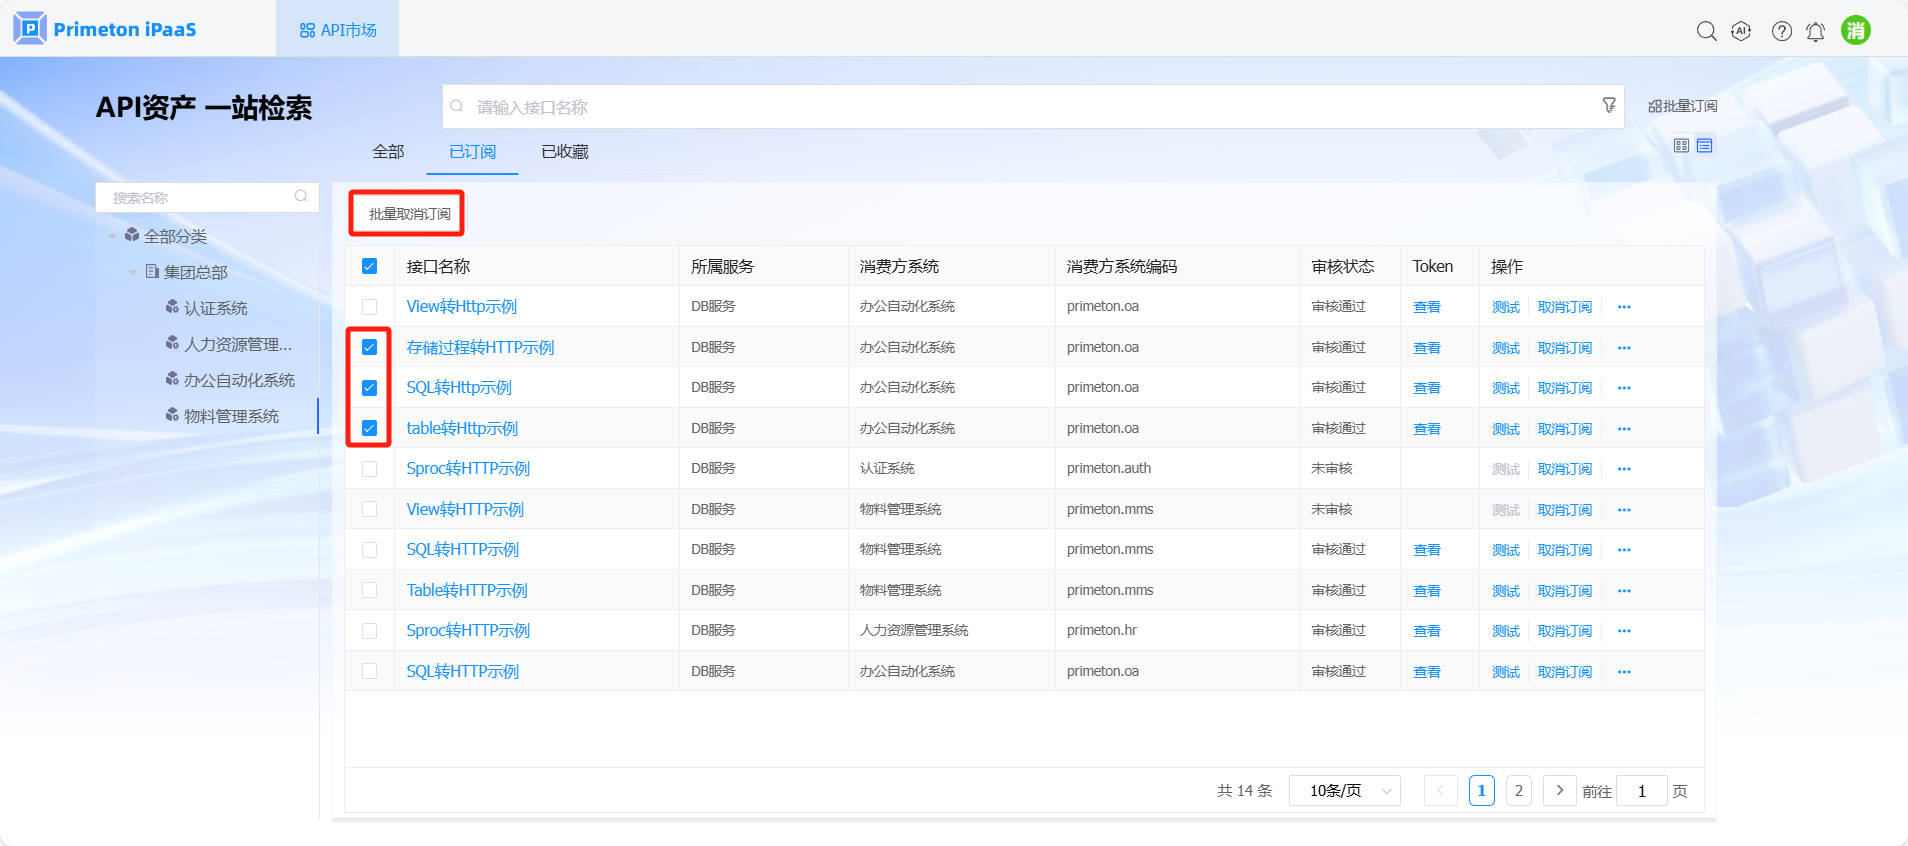This screenshot has width=1908, height=846.
Task: Open more actions for View转Http示例 row
Action: tap(1624, 307)
